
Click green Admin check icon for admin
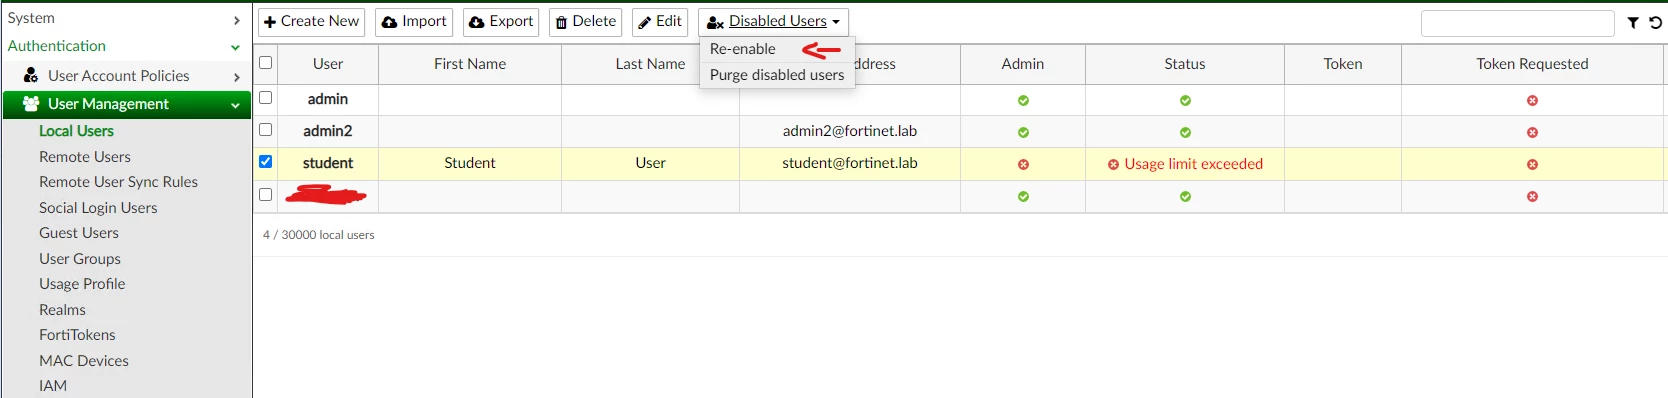(1023, 101)
